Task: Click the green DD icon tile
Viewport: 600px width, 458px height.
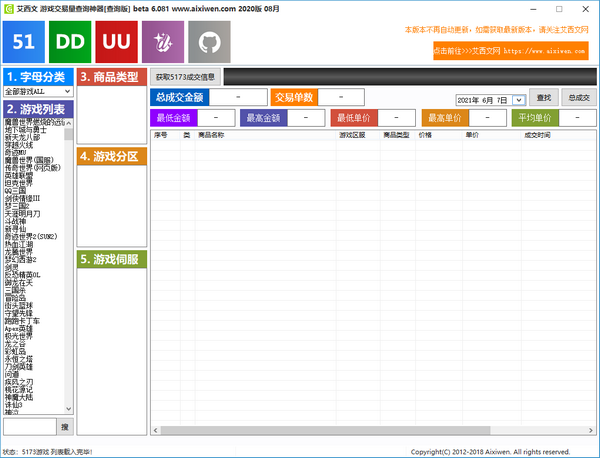Action: (x=71, y=42)
